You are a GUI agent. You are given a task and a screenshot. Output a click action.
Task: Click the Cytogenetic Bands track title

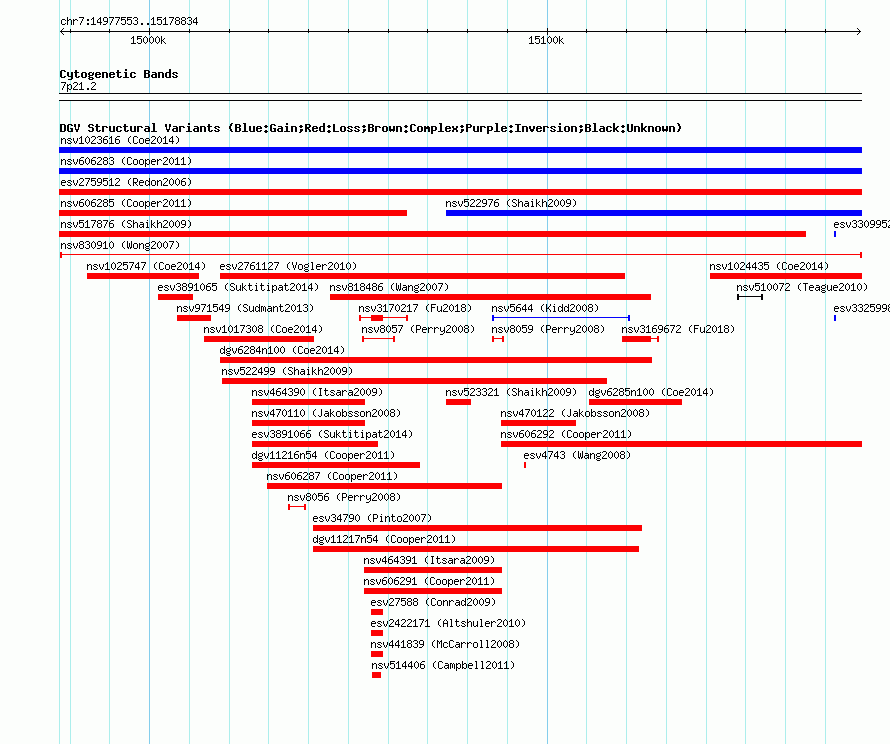click(119, 74)
